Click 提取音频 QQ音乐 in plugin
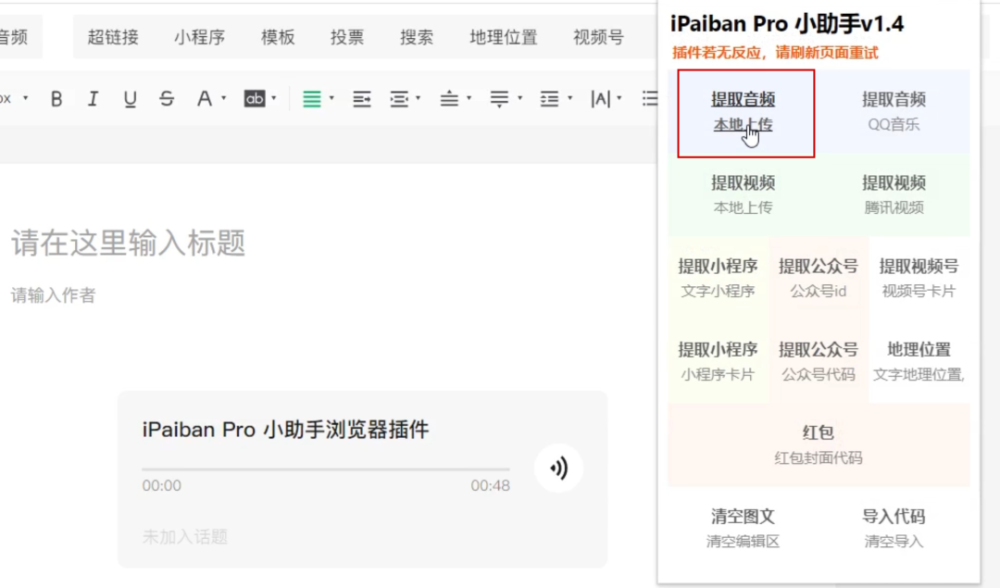 tap(893, 112)
